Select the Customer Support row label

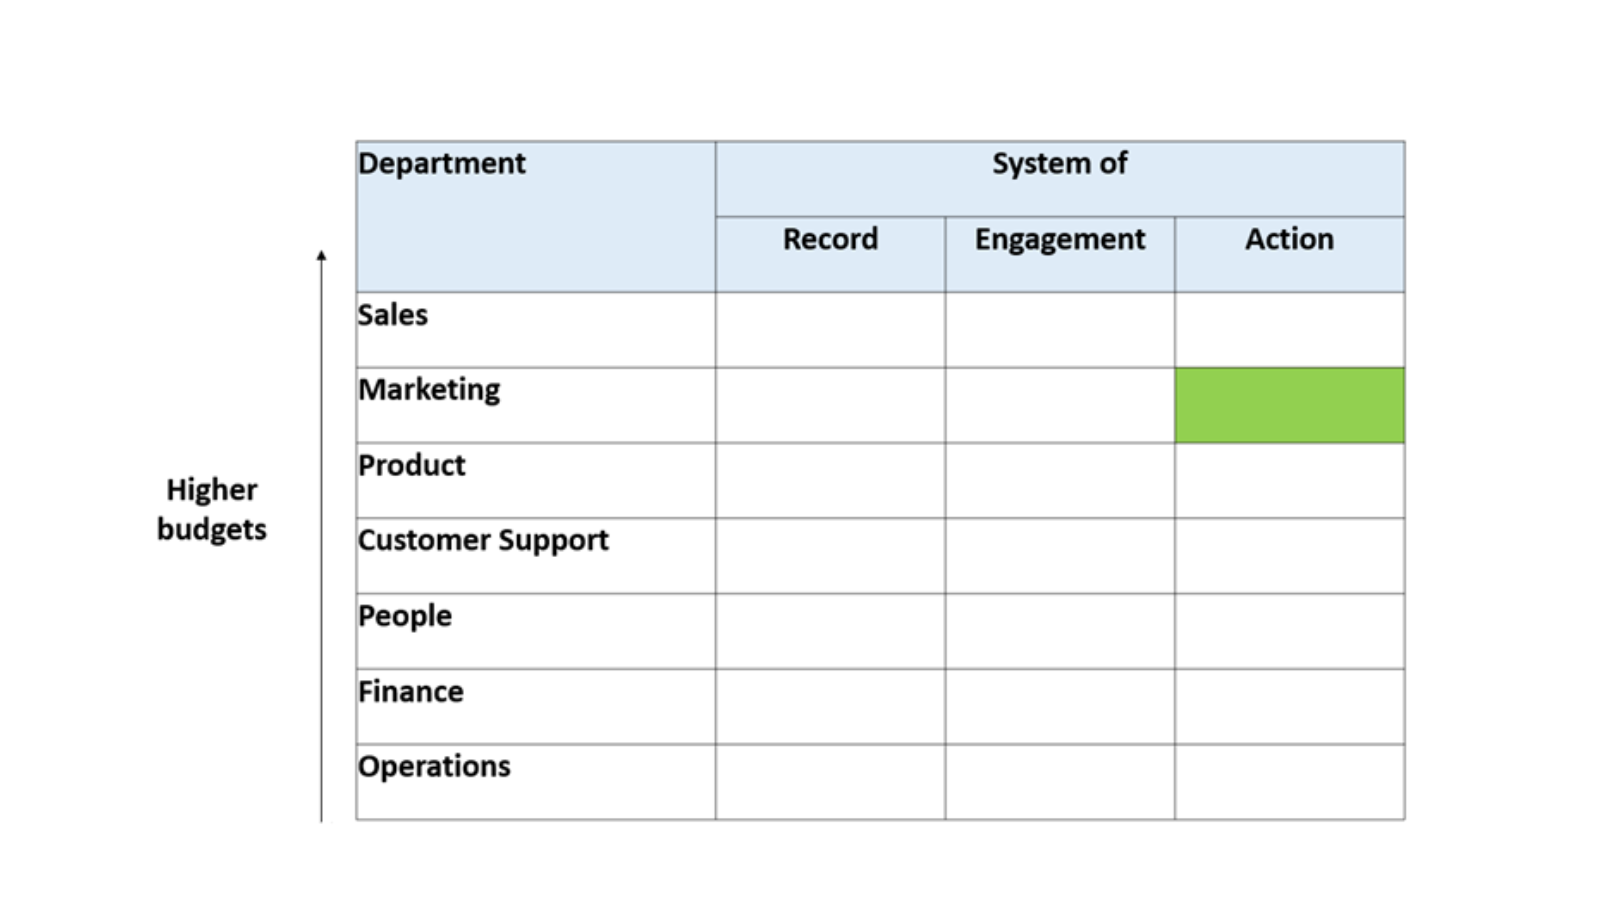click(483, 541)
